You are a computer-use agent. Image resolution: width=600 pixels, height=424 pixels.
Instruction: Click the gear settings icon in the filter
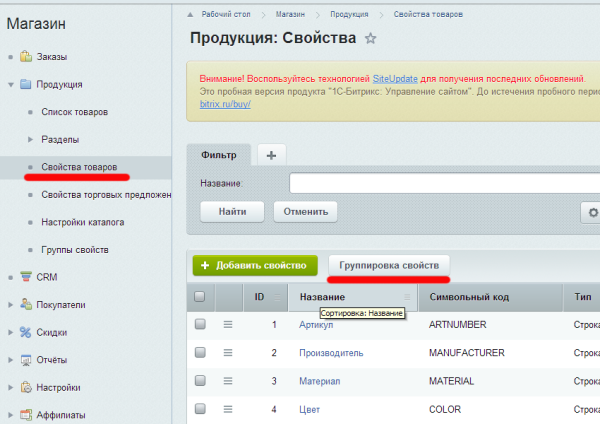pos(592,212)
